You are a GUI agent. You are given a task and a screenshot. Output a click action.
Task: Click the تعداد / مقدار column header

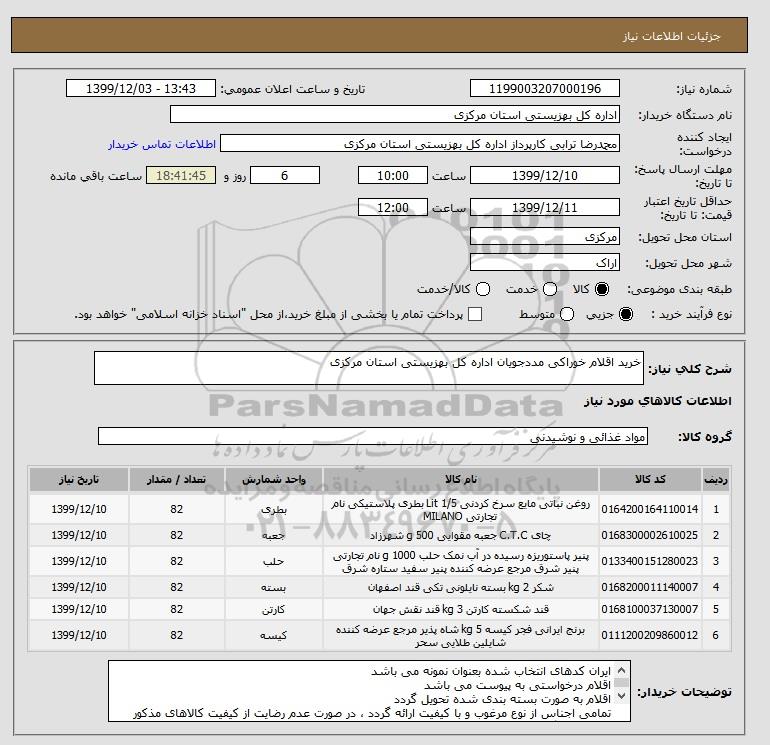(177, 479)
